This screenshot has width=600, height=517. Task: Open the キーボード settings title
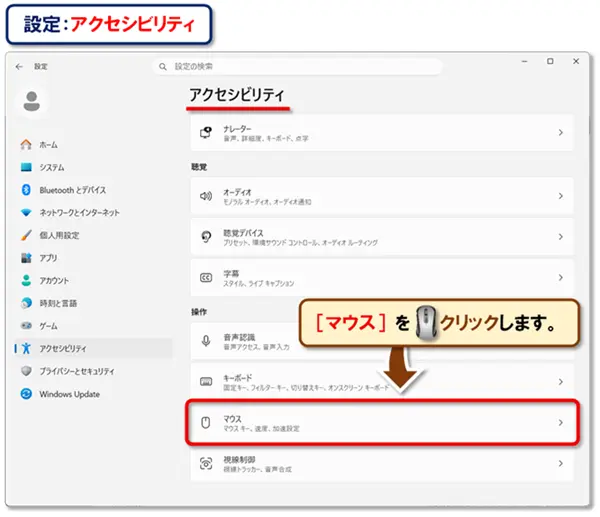tap(238, 378)
